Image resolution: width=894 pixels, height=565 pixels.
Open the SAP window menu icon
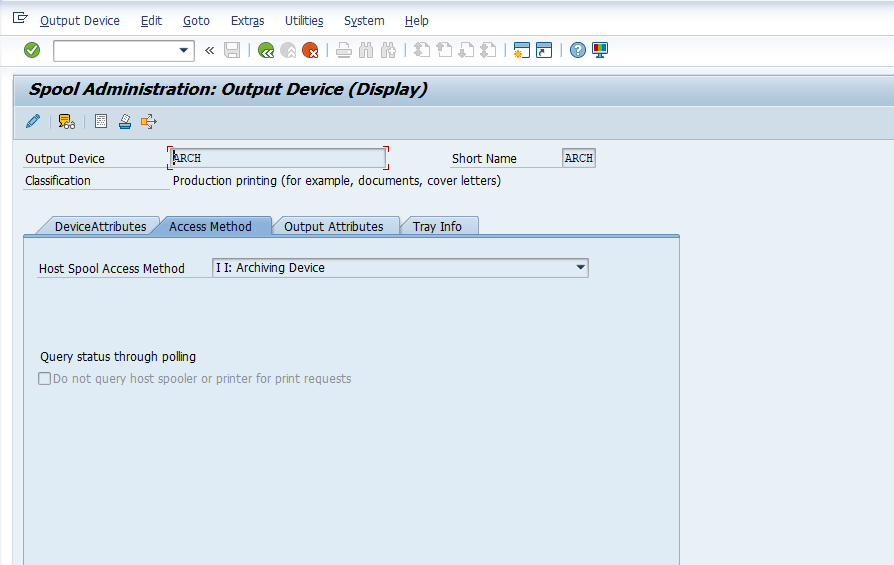click(x=20, y=18)
